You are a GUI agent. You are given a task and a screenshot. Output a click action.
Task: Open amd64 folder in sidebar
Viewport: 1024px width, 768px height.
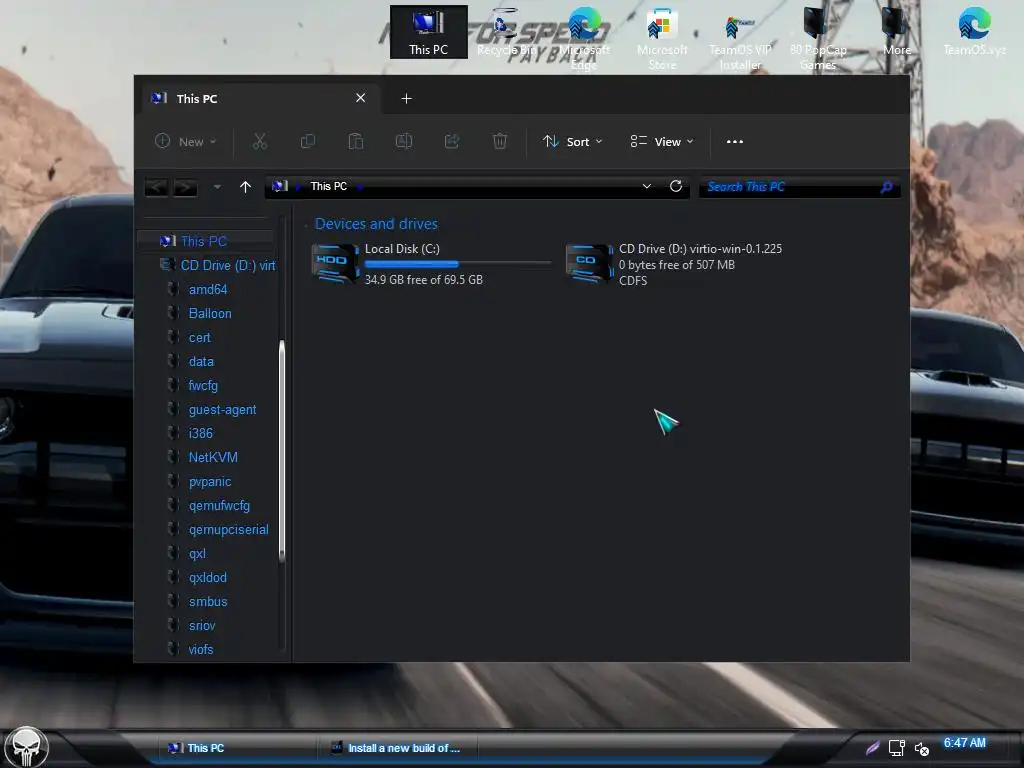[x=208, y=289]
